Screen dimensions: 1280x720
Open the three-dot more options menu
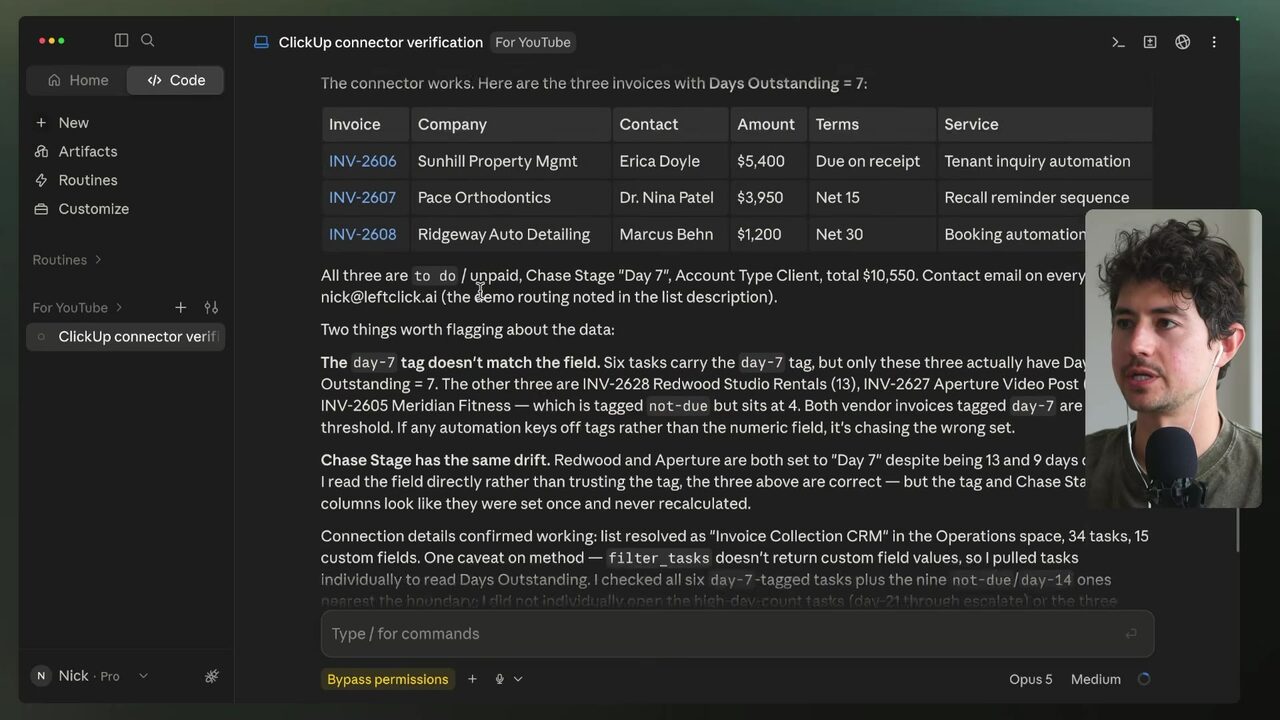[1214, 42]
